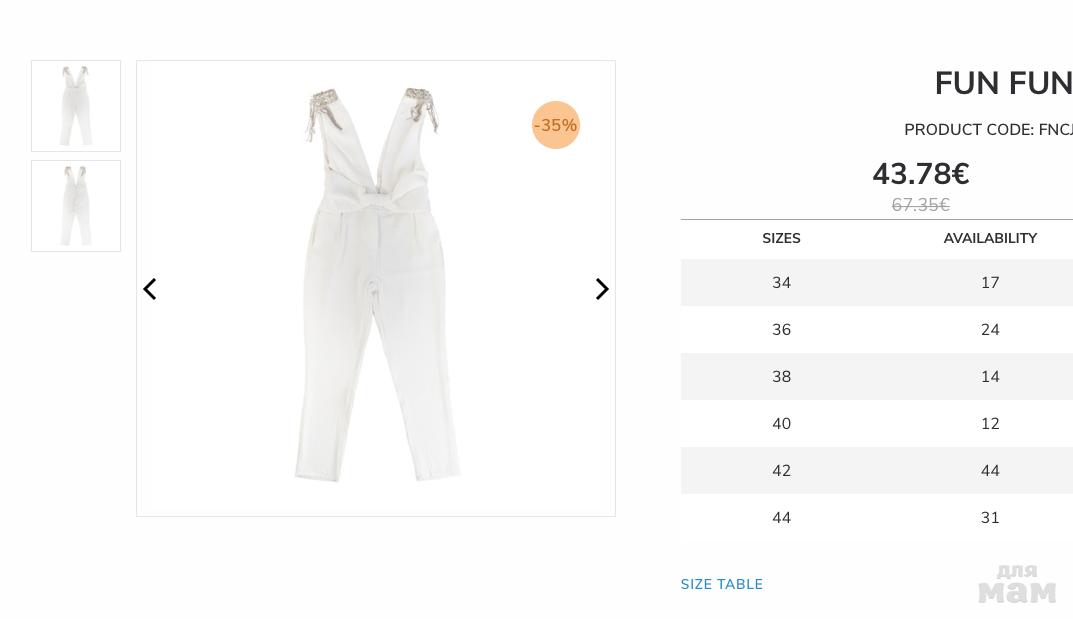This screenshot has width=1073, height=619.
Task: Click the SIZES column header
Action: (x=781, y=238)
